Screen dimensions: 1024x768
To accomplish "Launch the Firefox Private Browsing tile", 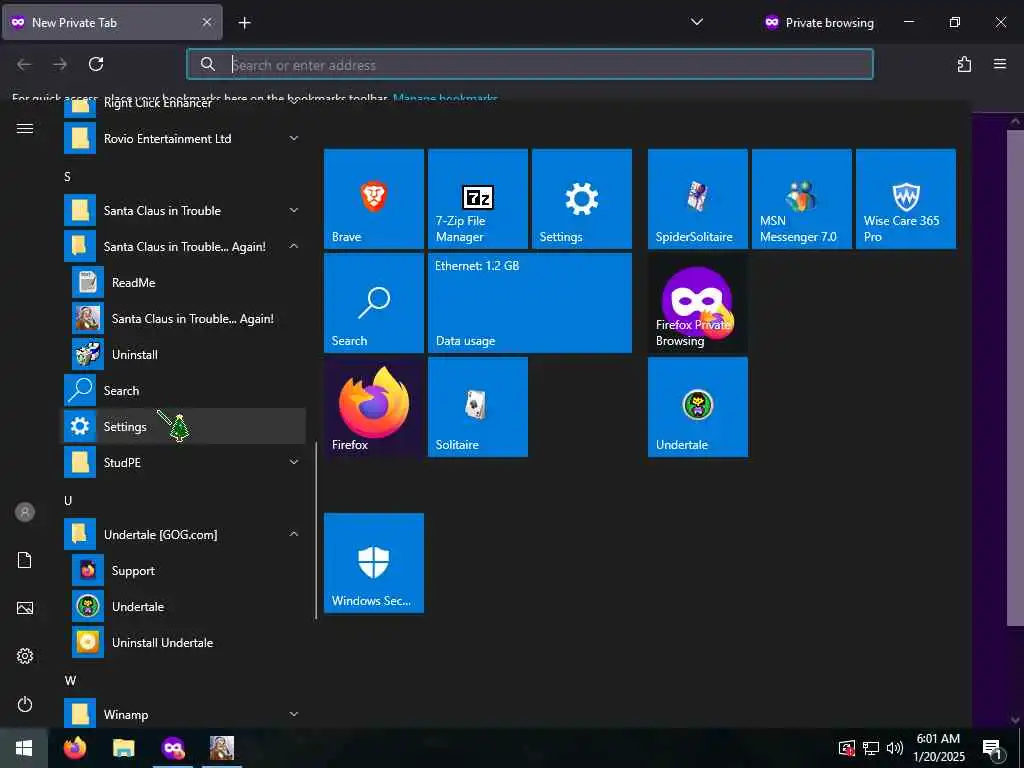I will pyautogui.click(x=697, y=303).
